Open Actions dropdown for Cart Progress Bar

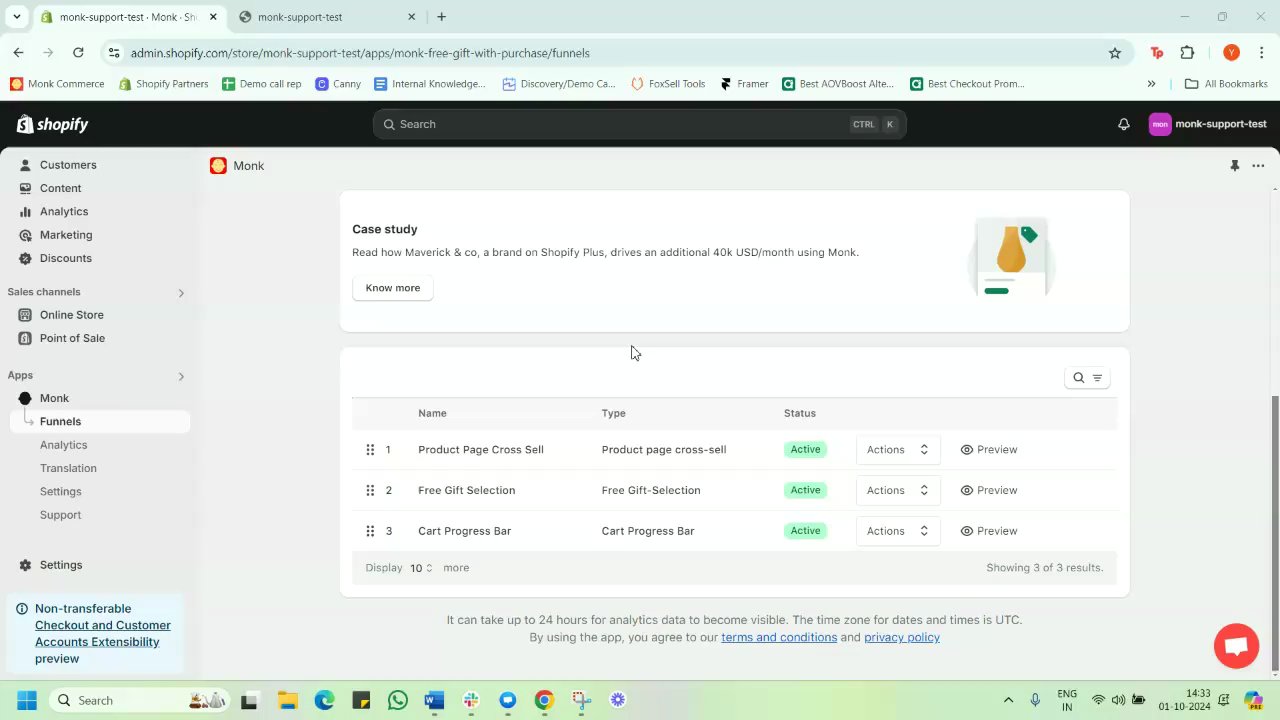point(898,531)
